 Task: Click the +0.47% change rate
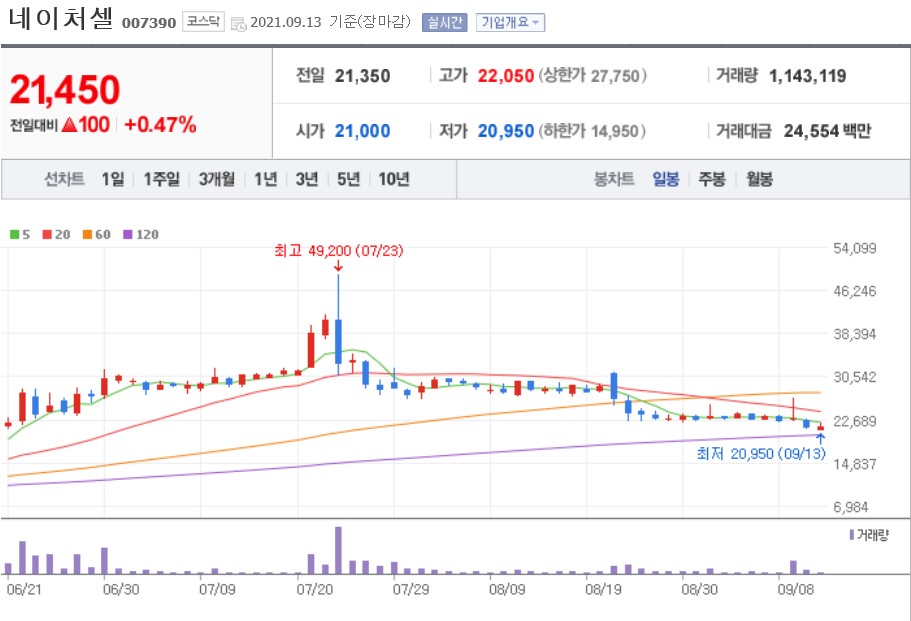(x=160, y=125)
